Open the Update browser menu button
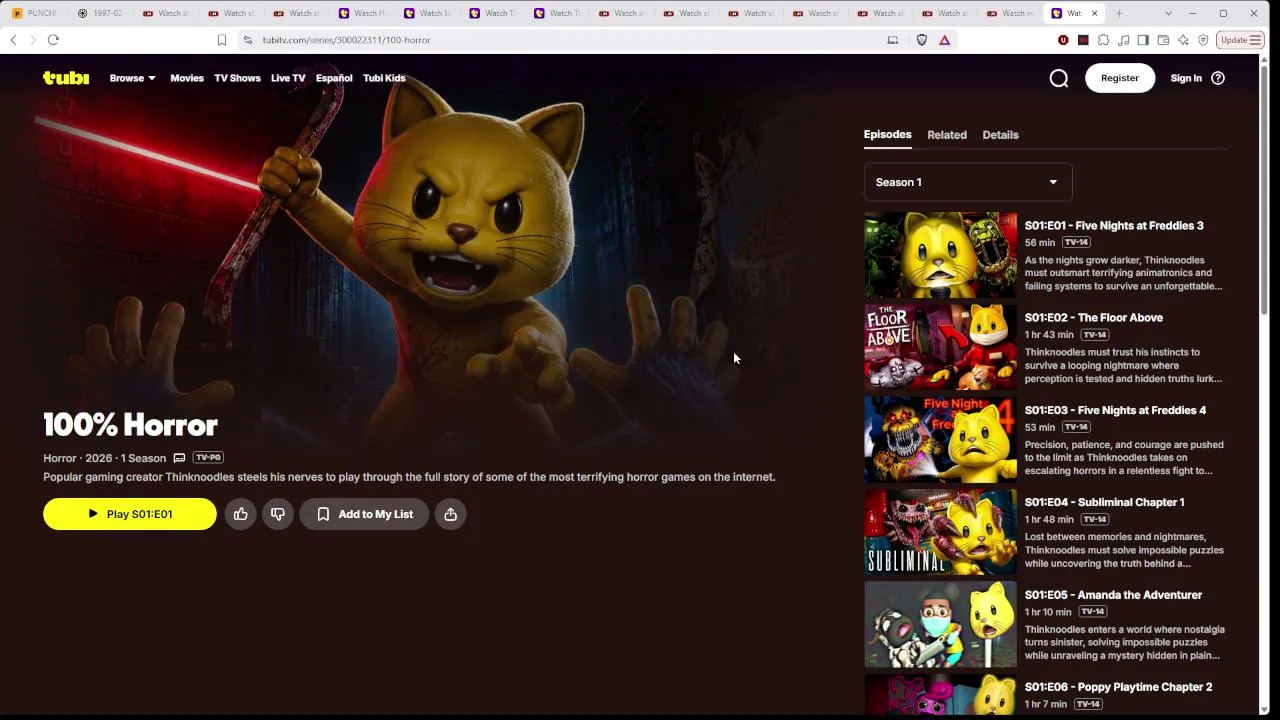Image resolution: width=1280 pixels, height=720 pixels. pyautogui.click(x=1241, y=40)
